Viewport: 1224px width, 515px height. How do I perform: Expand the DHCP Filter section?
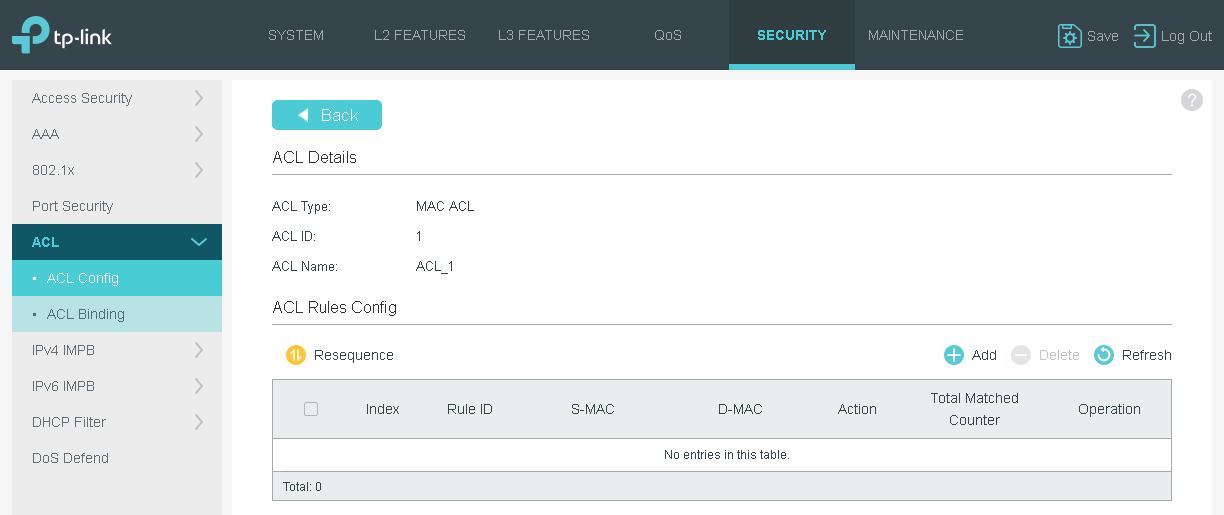[x=117, y=422]
